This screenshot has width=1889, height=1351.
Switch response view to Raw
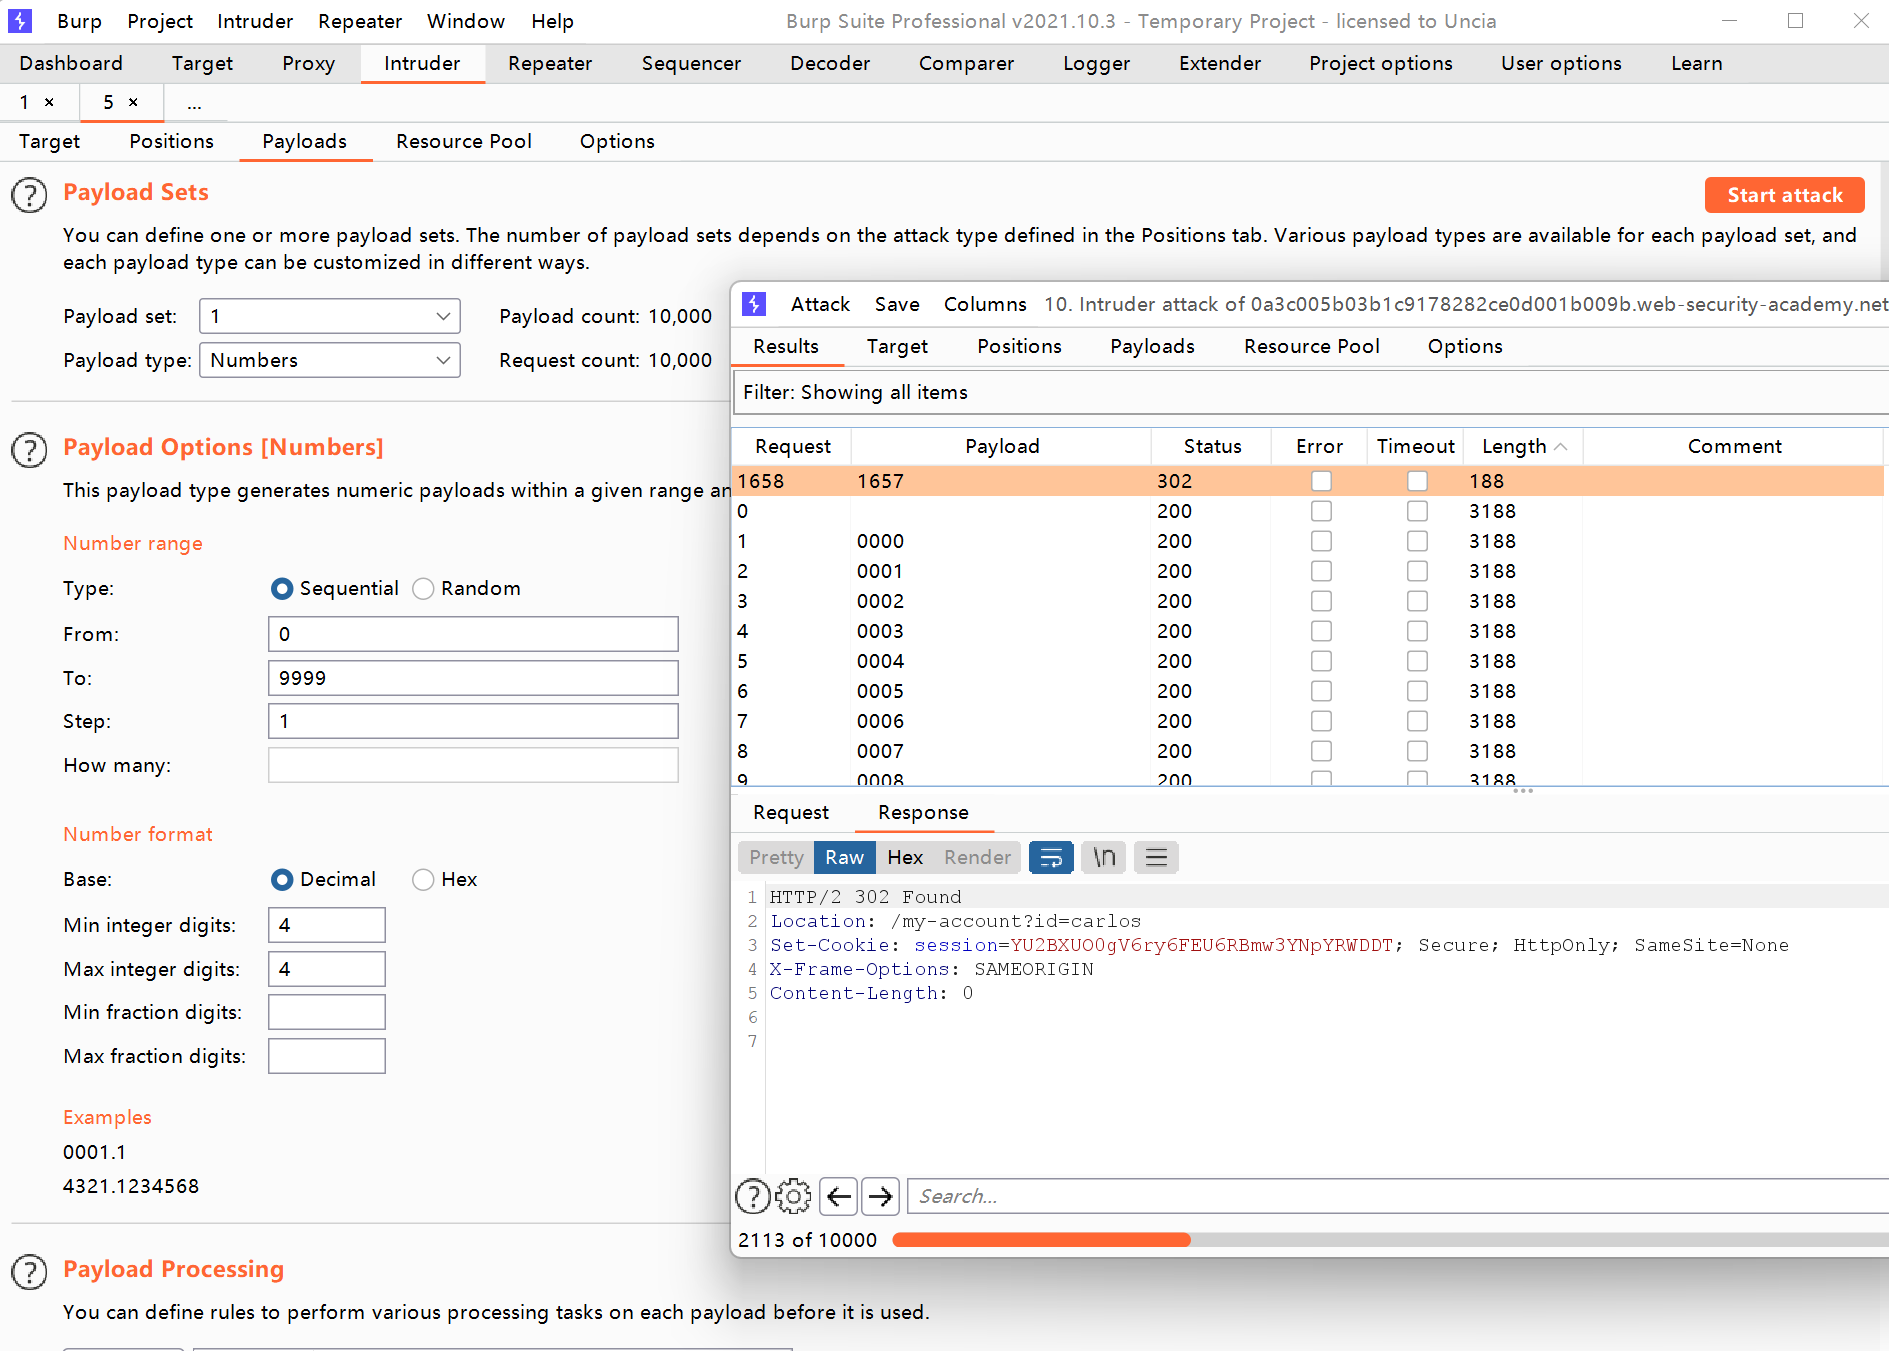coord(844,857)
